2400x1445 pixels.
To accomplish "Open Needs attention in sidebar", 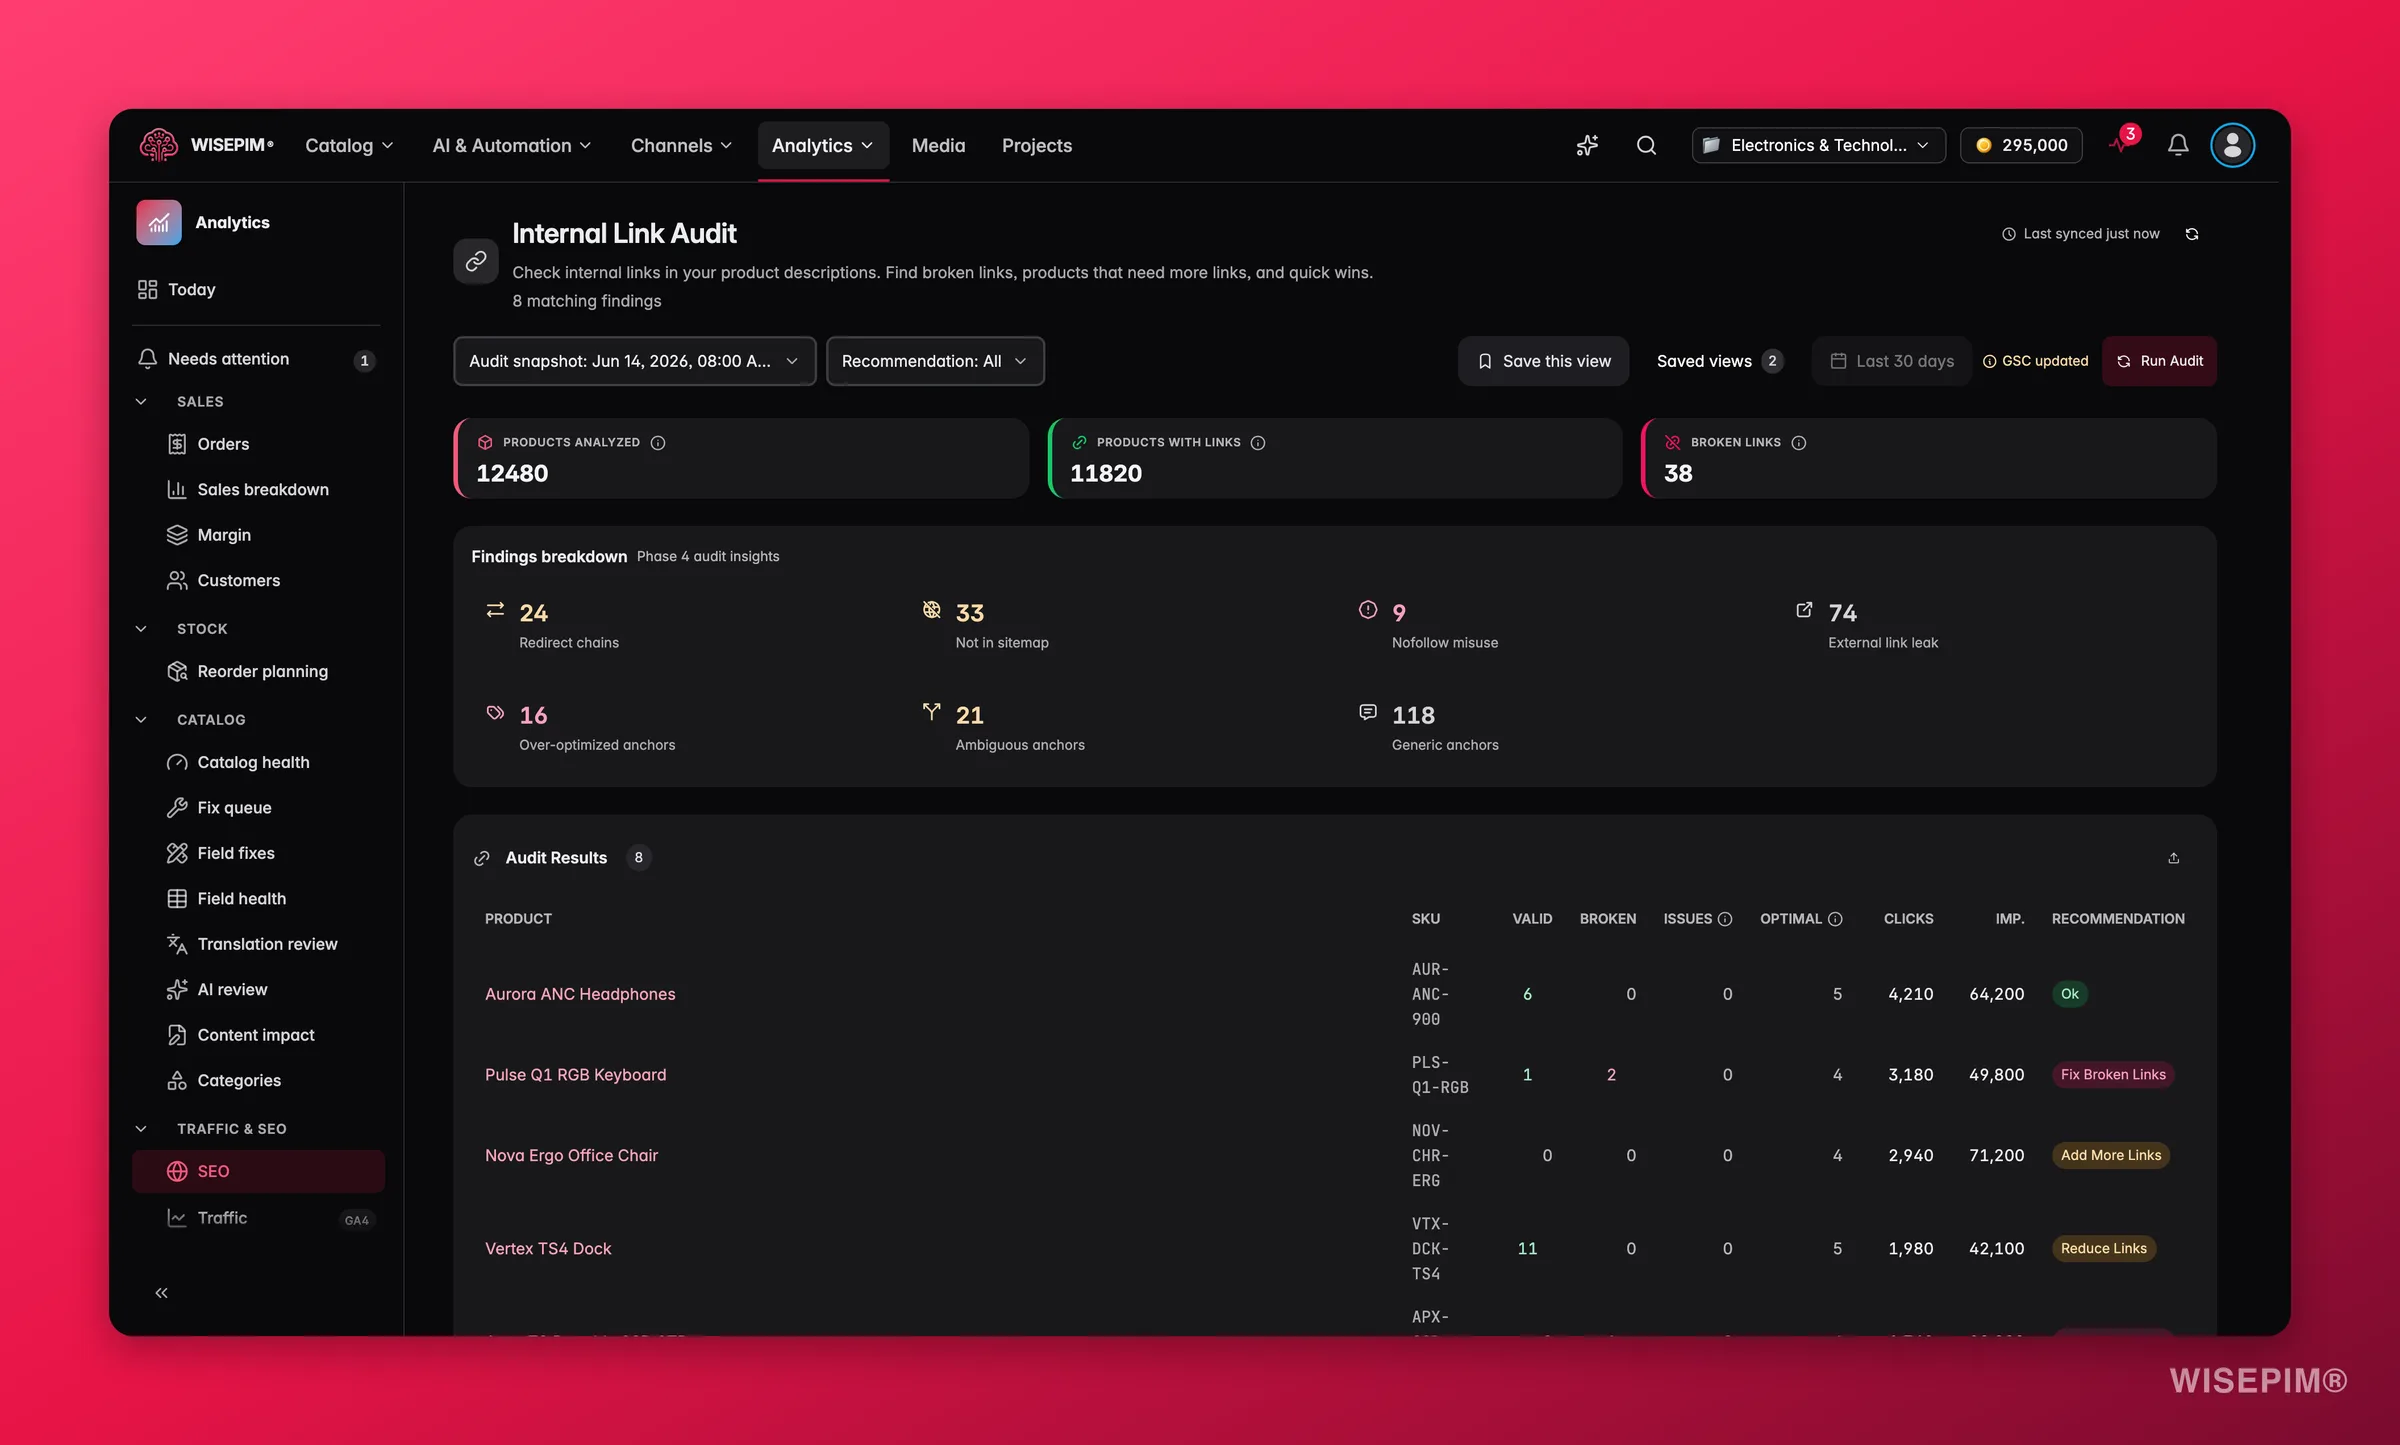I will [256, 360].
